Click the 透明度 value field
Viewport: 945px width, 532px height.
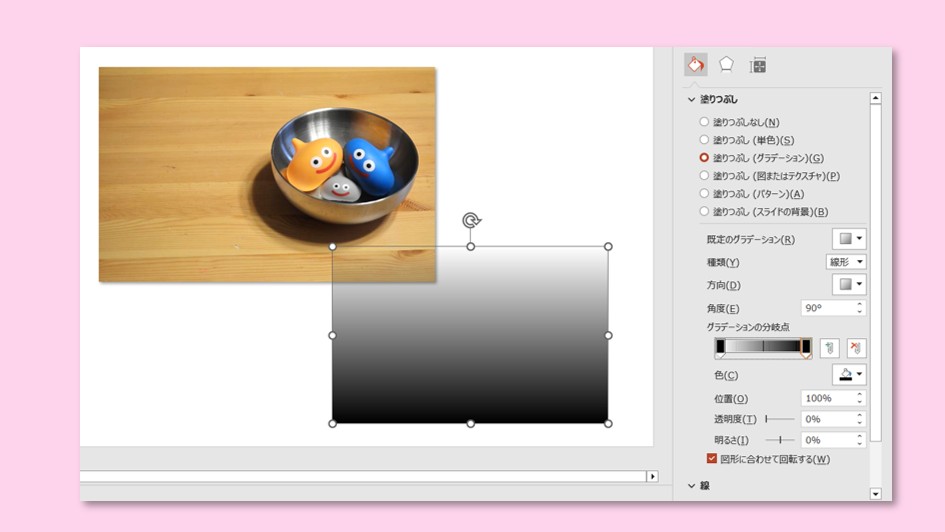827,419
